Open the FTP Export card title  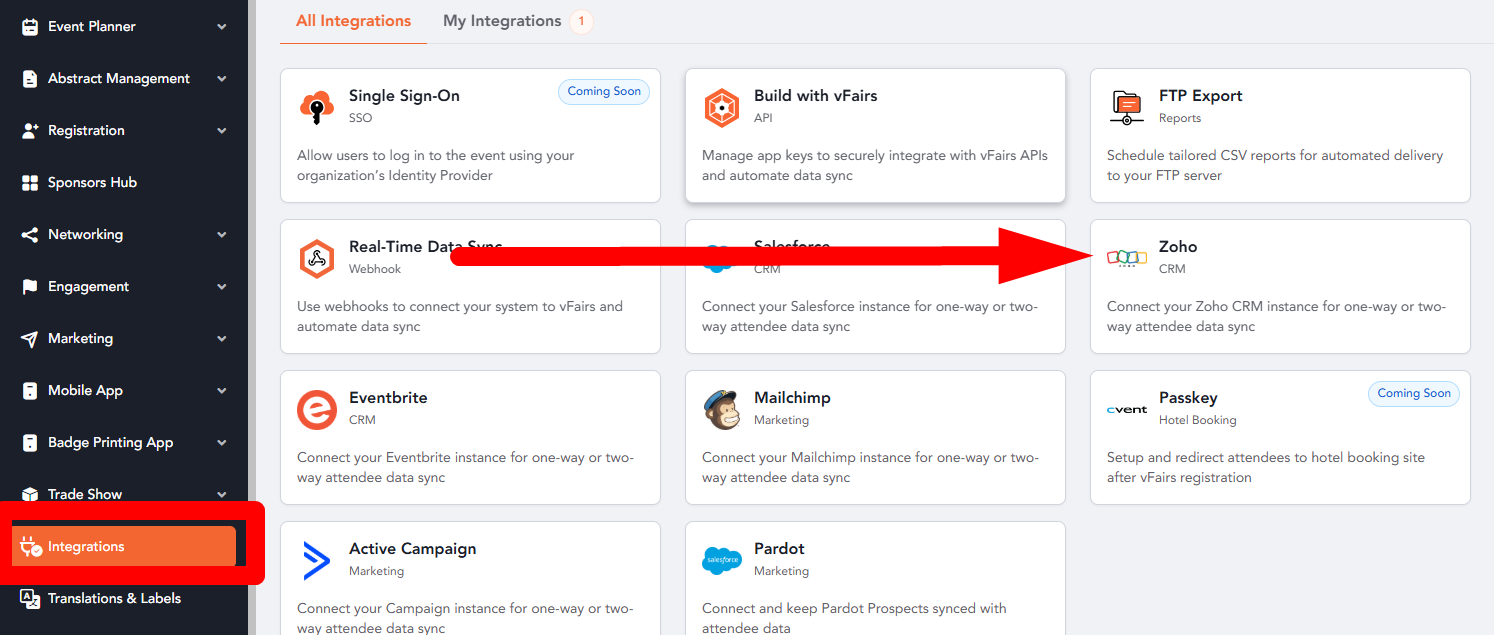[1200, 96]
